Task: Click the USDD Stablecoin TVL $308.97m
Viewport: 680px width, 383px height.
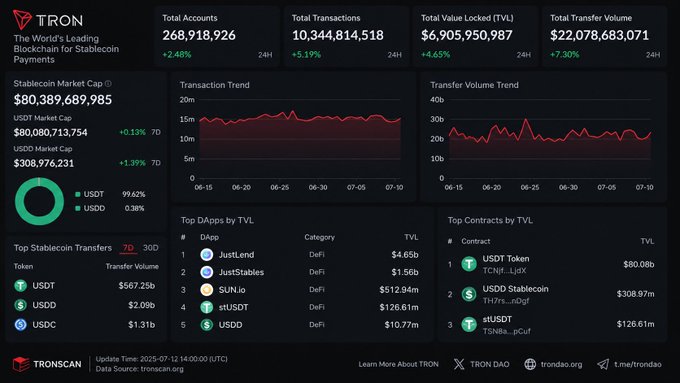Action: point(636,294)
